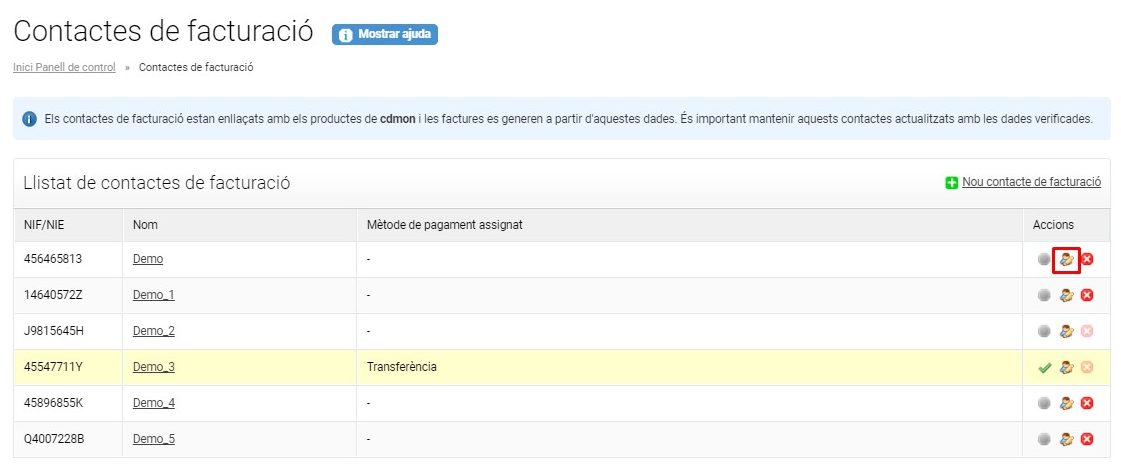Screen dimensions: 1121x475
Task: Delete the Demo contact via red X icon
Action: click(1087, 259)
